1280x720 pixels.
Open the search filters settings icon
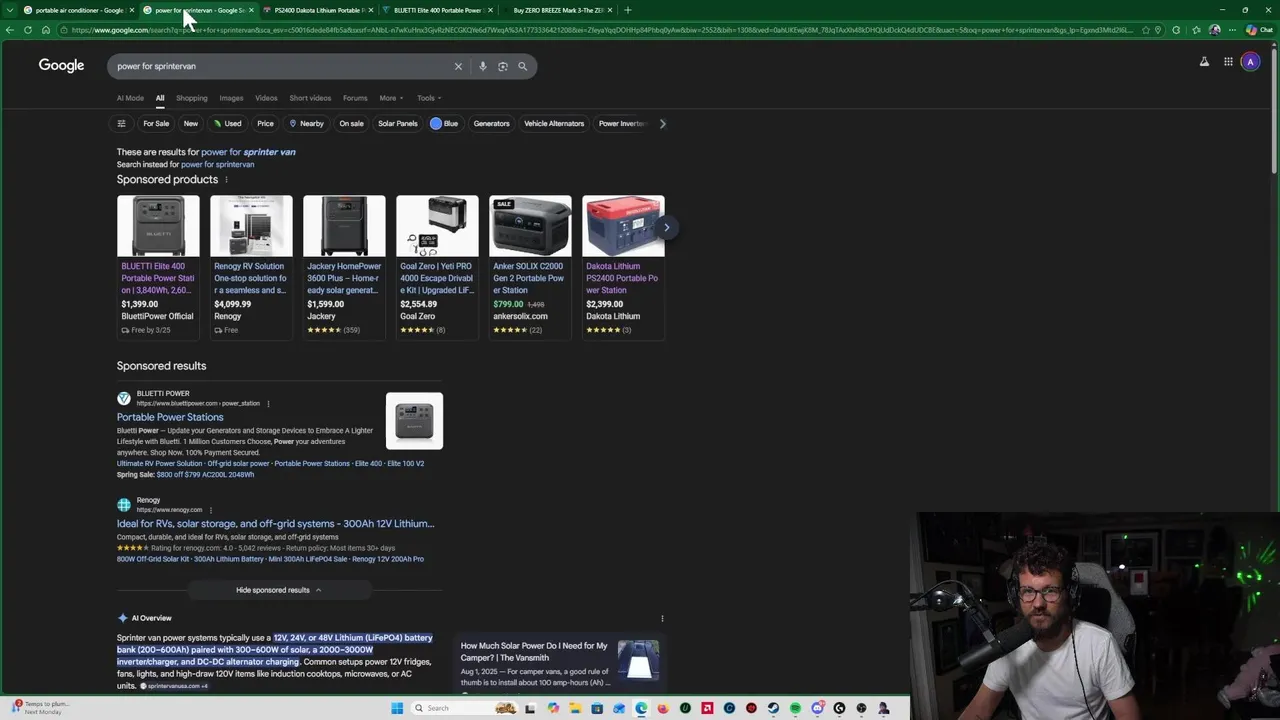click(121, 124)
